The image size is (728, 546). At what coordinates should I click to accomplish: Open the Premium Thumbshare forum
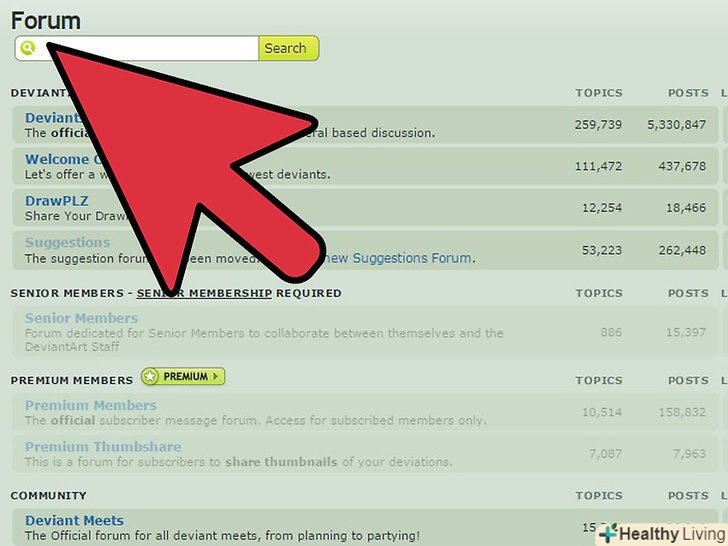click(103, 447)
